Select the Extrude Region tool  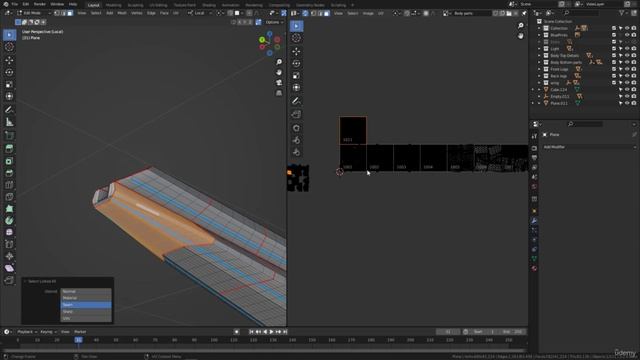pos(9,149)
